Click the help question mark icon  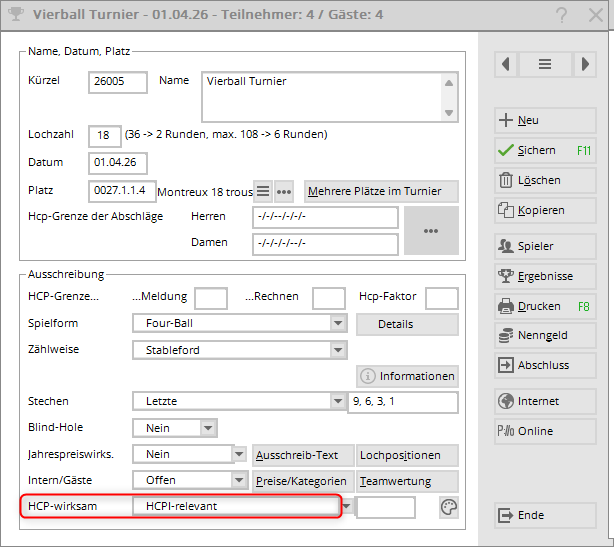pos(563,15)
